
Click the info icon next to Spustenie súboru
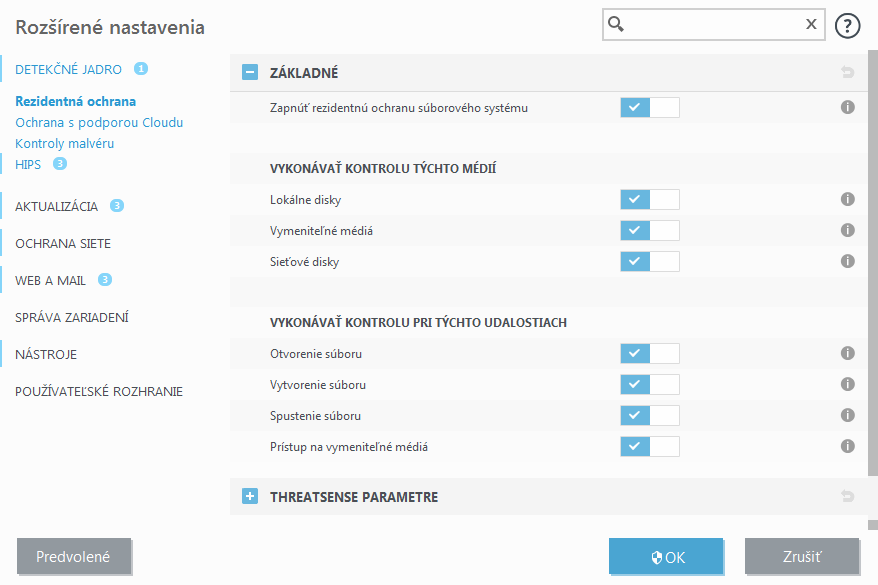click(x=847, y=415)
